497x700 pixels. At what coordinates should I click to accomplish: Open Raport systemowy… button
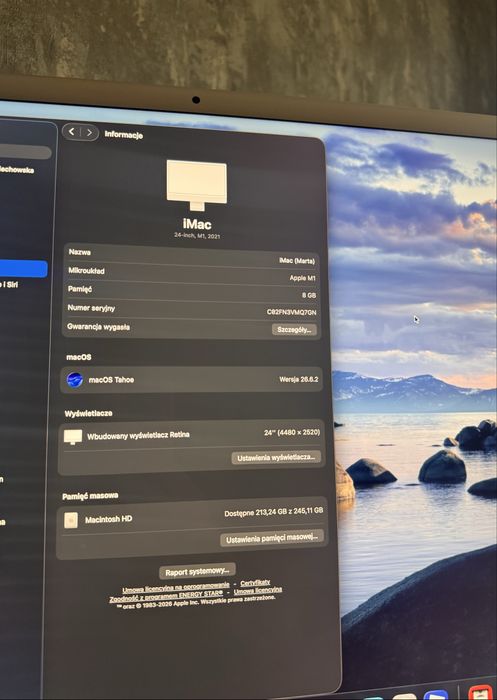(x=197, y=571)
